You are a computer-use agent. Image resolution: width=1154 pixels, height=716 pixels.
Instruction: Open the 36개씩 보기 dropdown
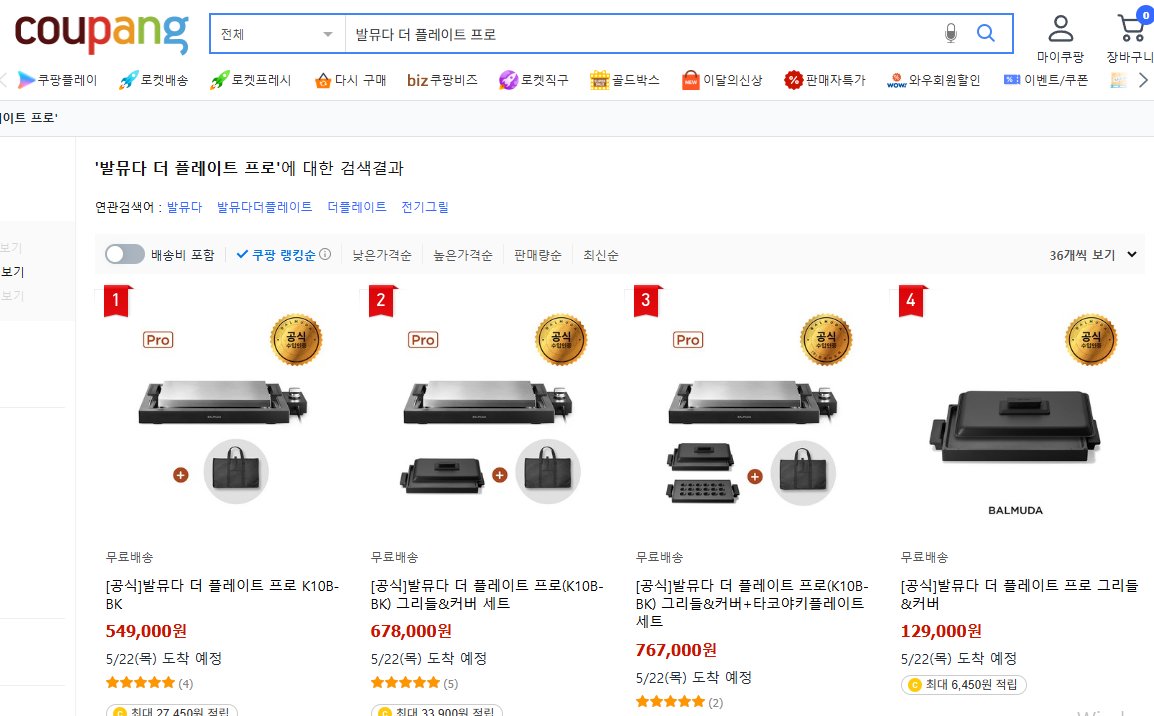point(1093,255)
